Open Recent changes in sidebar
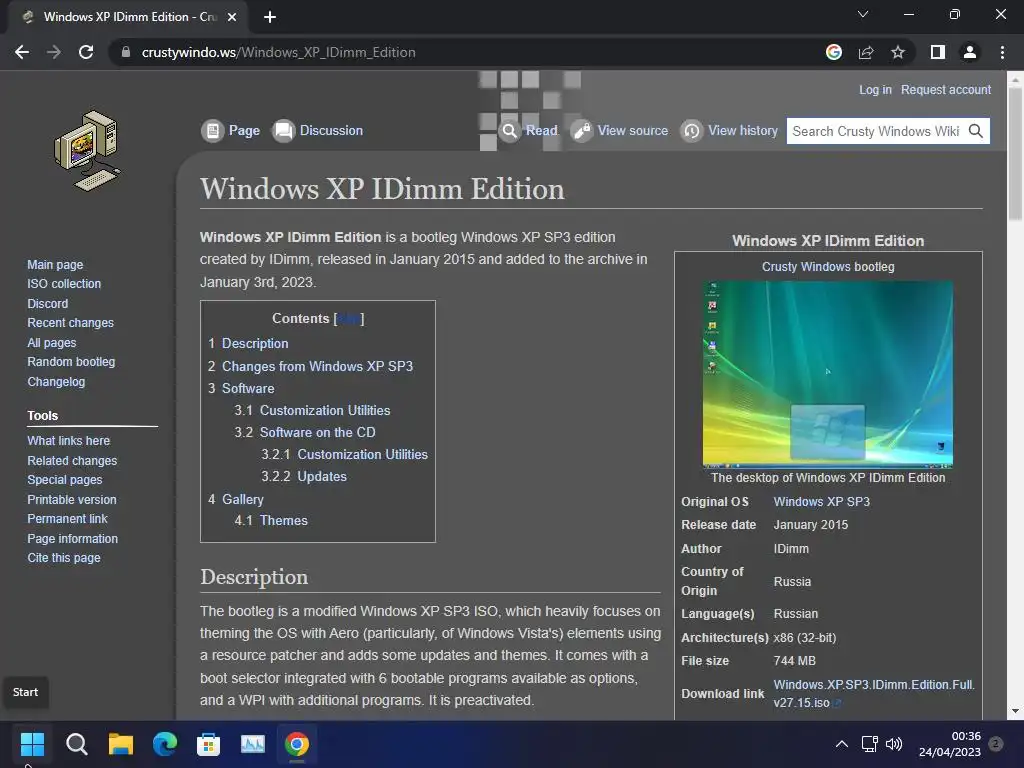The width and height of the screenshot is (1024, 768). coord(71,323)
